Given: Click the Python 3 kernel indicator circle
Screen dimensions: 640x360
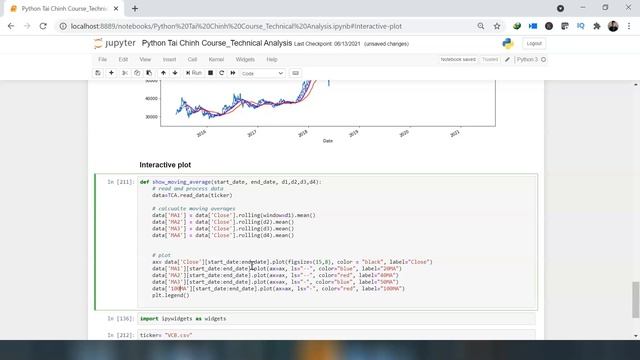Looking at the screenshot, I should 543,60.
